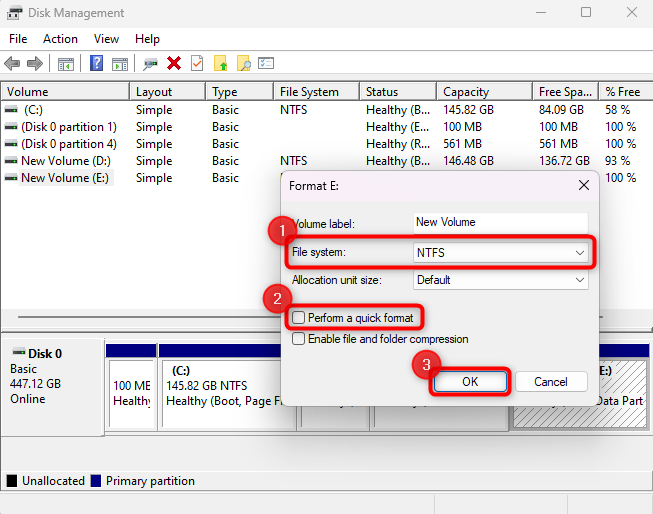Viewport: 653px width, 514px height.
Task: Sort by the Capacity column header
Action: coord(466,92)
